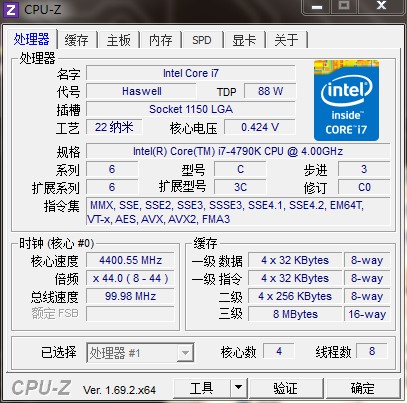
Task: Click the 核心速度 value 4400.55 MHz
Action: tap(130, 260)
